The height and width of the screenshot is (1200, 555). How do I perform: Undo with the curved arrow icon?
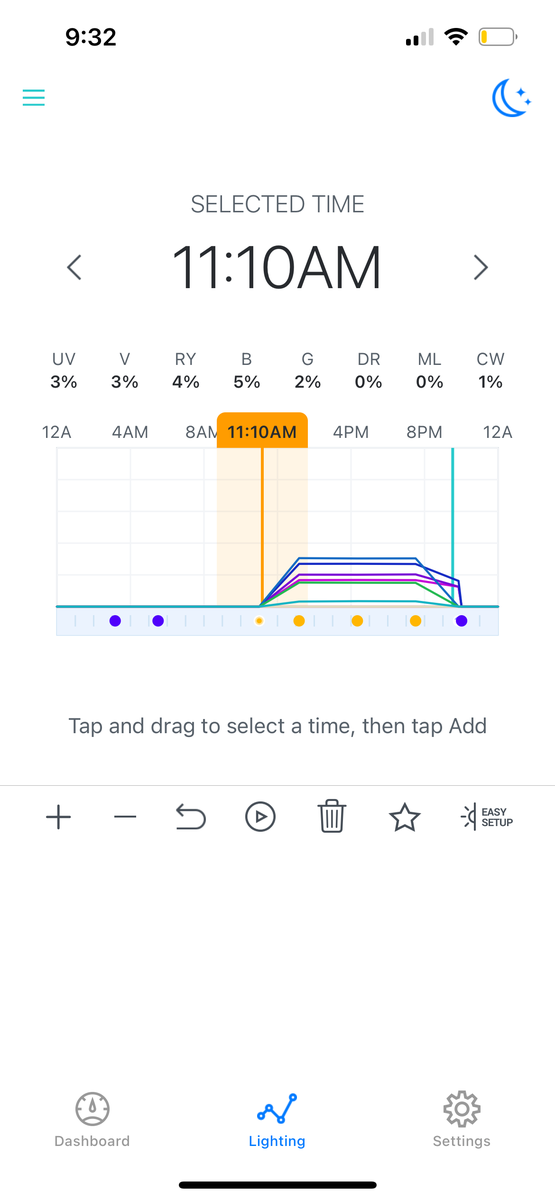[190, 818]
